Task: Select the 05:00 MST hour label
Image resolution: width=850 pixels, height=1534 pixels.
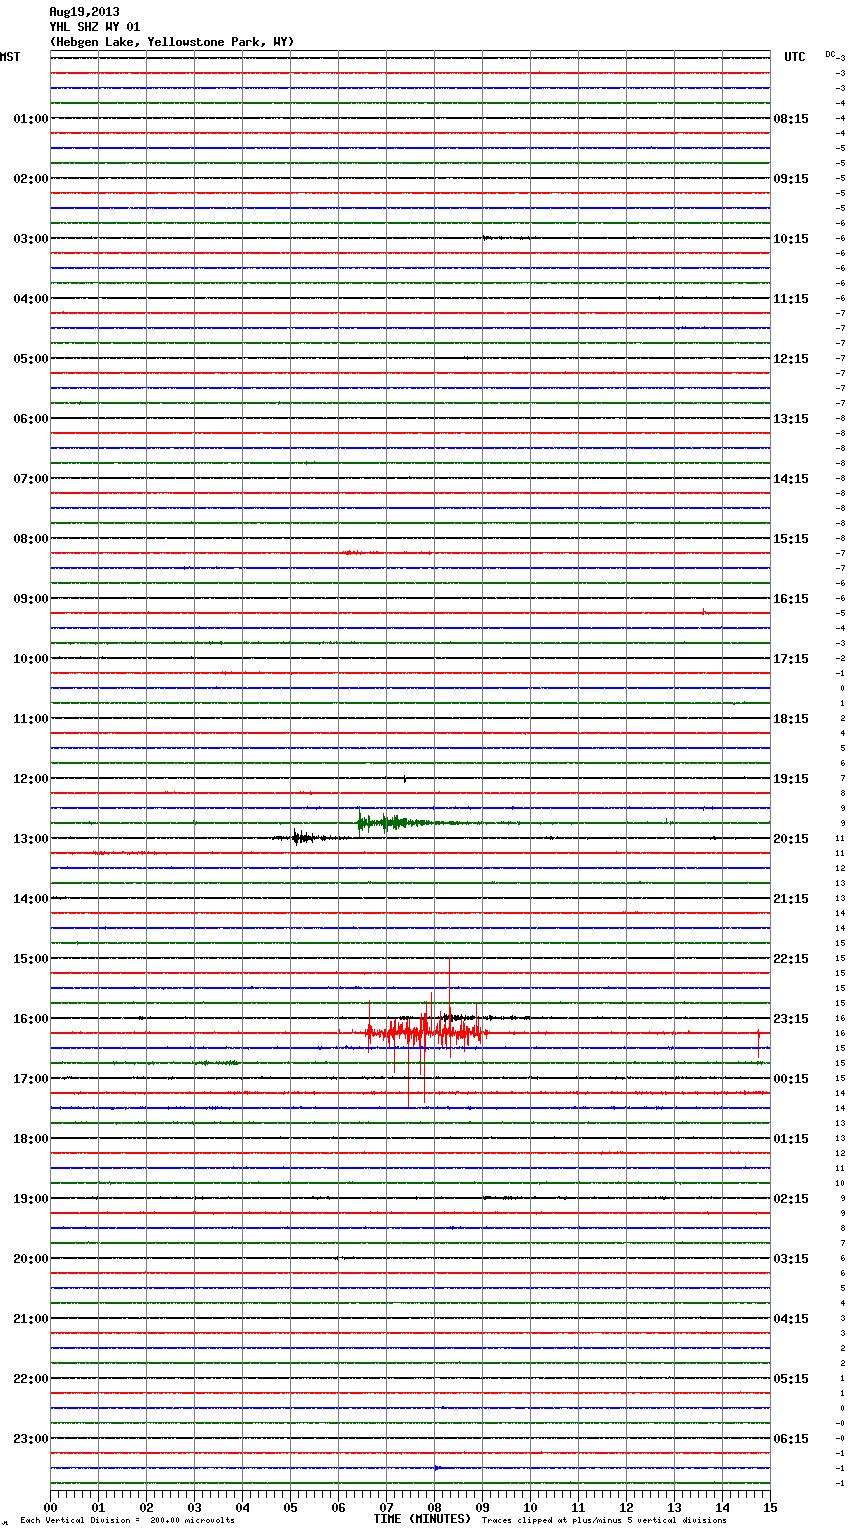Action: pyautogui.click(x=31, y=359)
